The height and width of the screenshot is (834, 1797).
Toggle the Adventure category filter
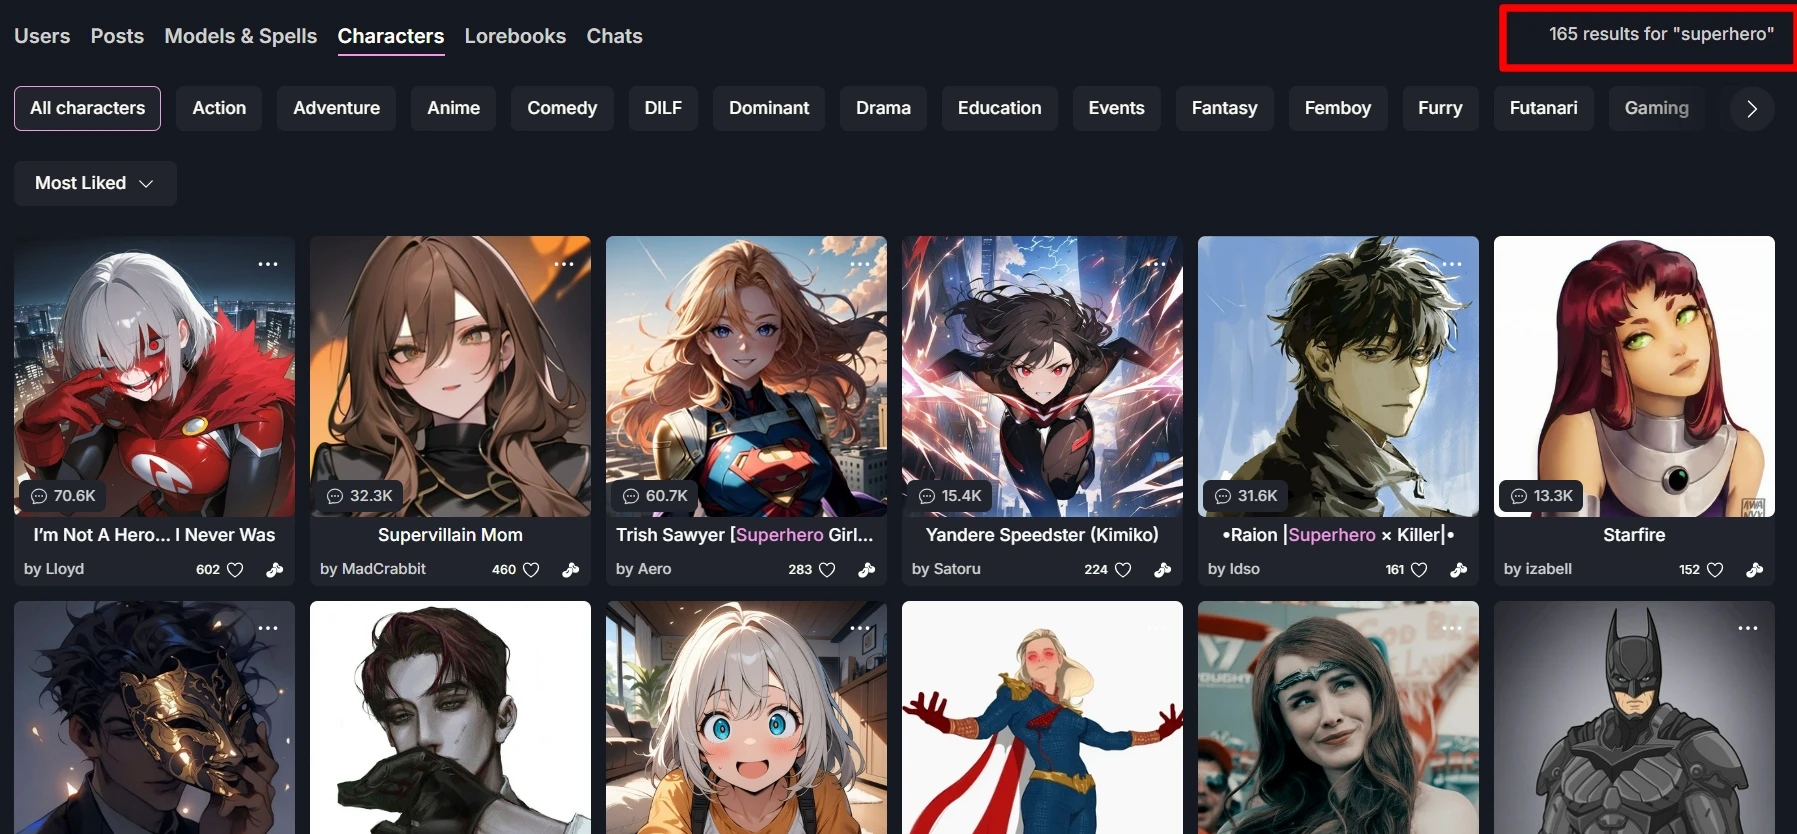coord(336,108)
